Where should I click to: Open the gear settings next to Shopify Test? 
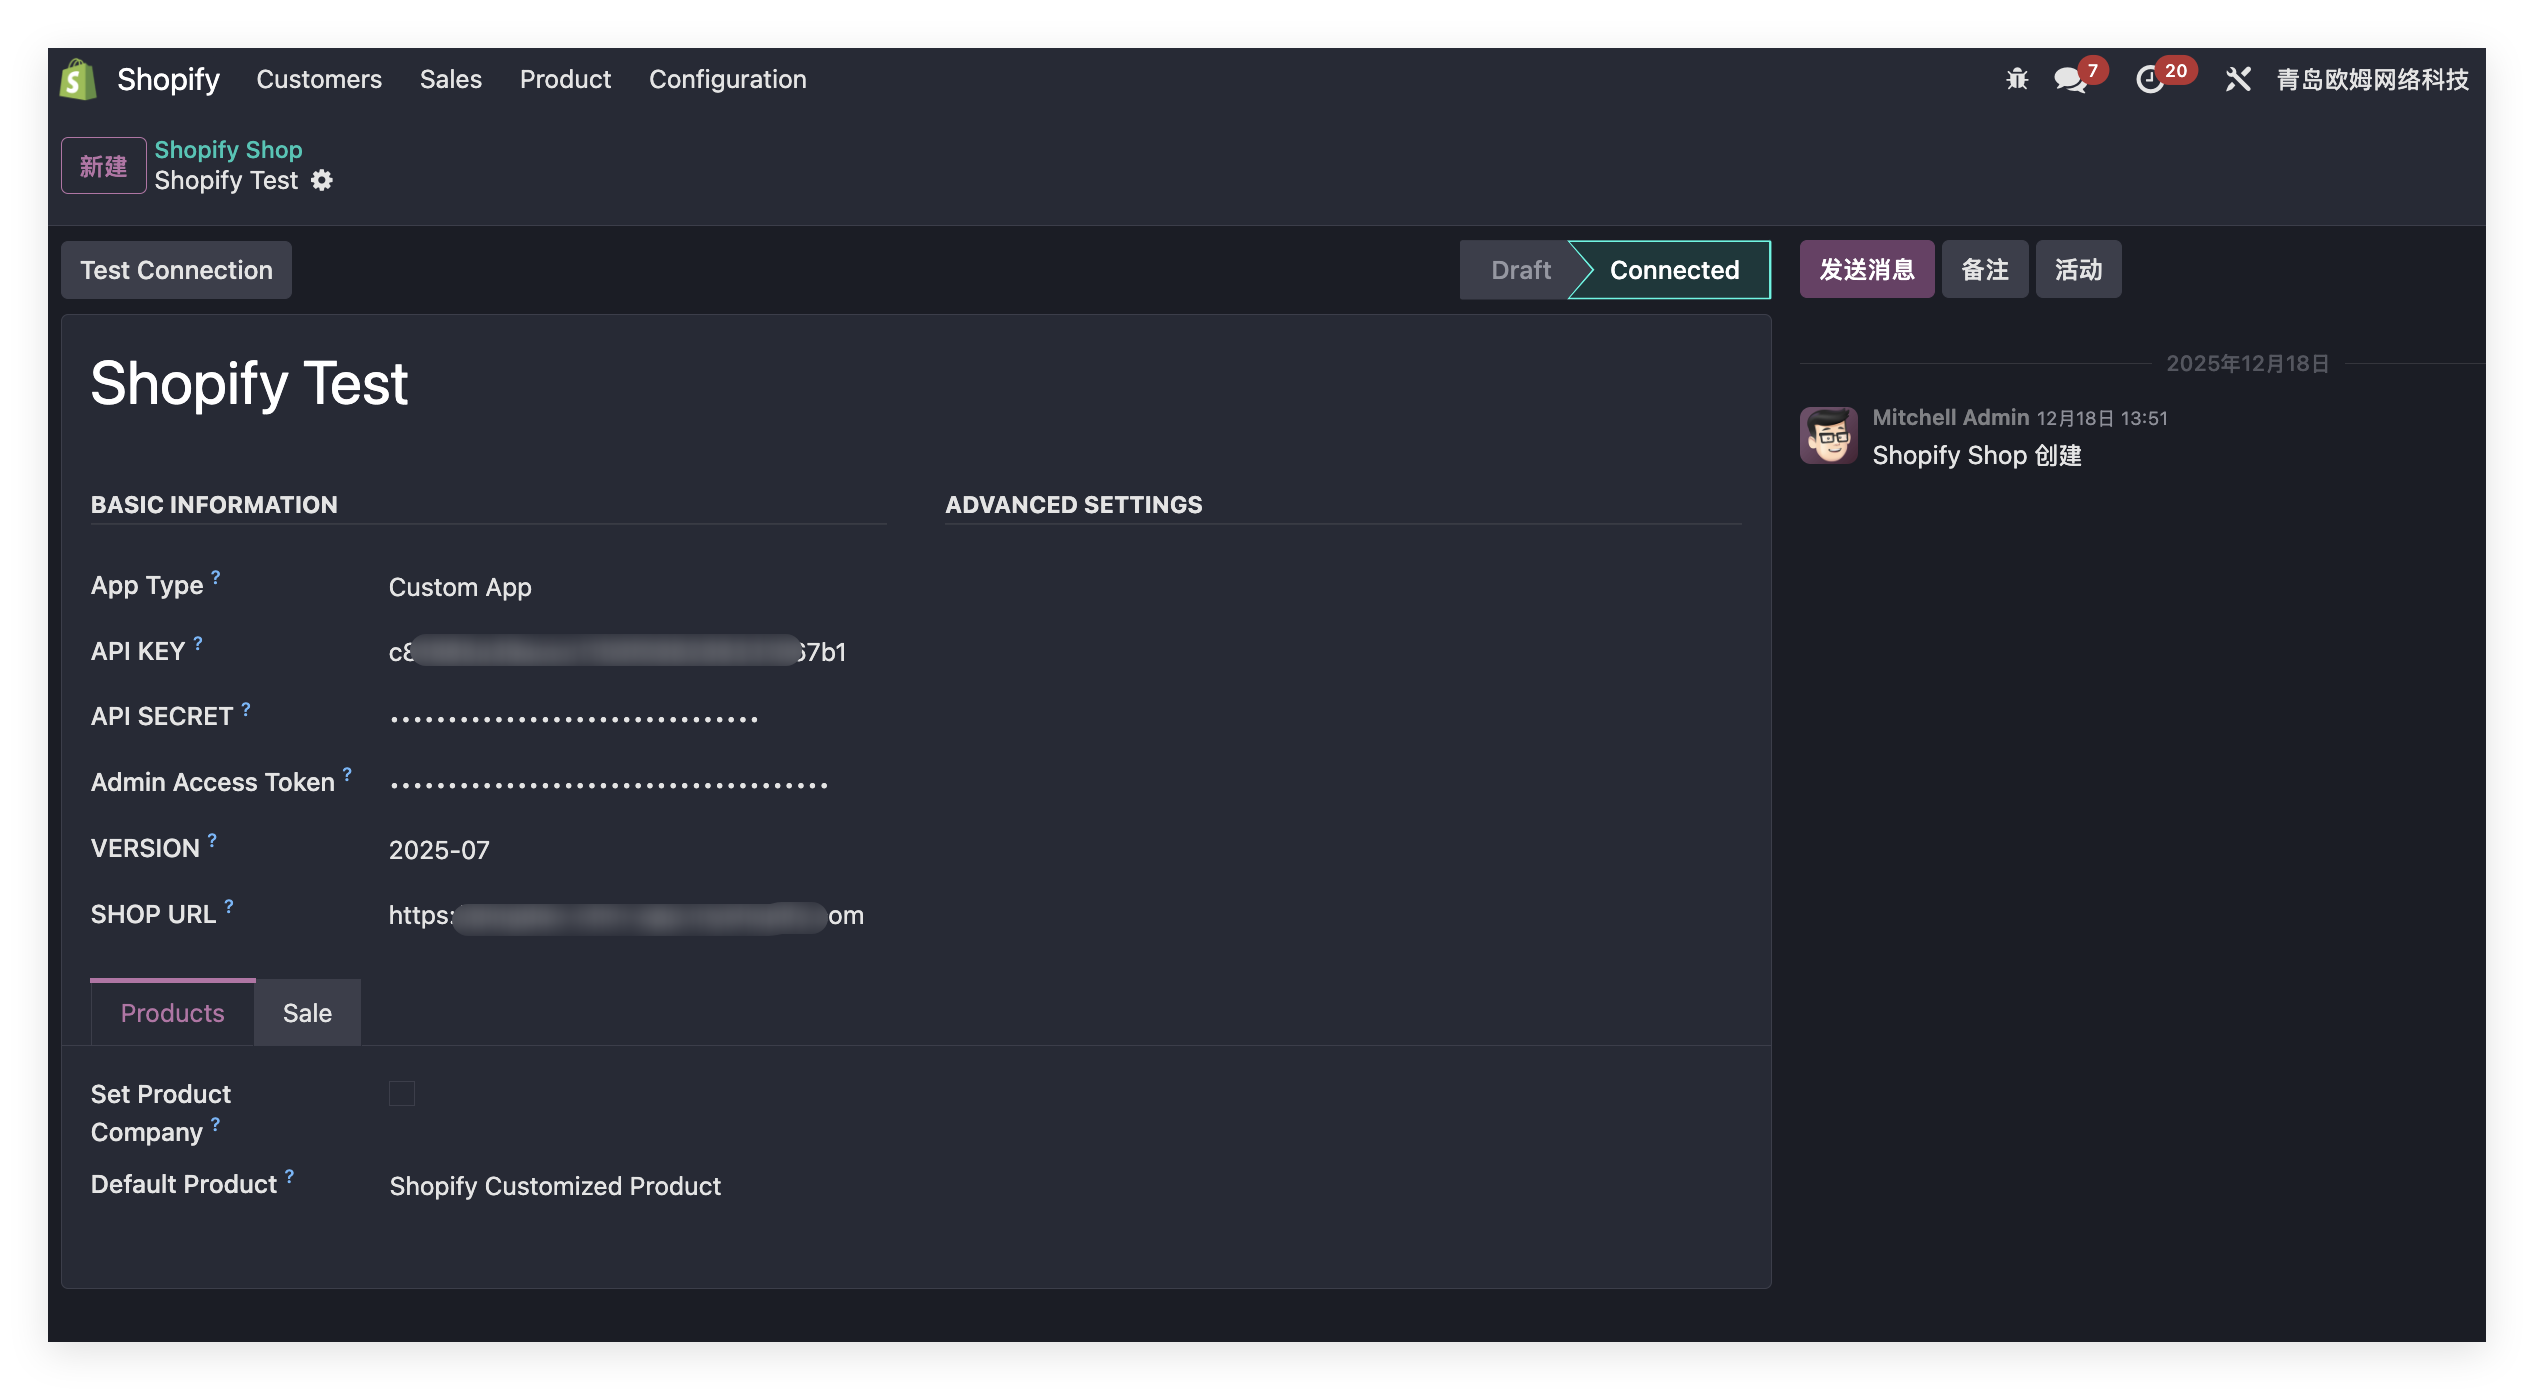pos(321,181)
